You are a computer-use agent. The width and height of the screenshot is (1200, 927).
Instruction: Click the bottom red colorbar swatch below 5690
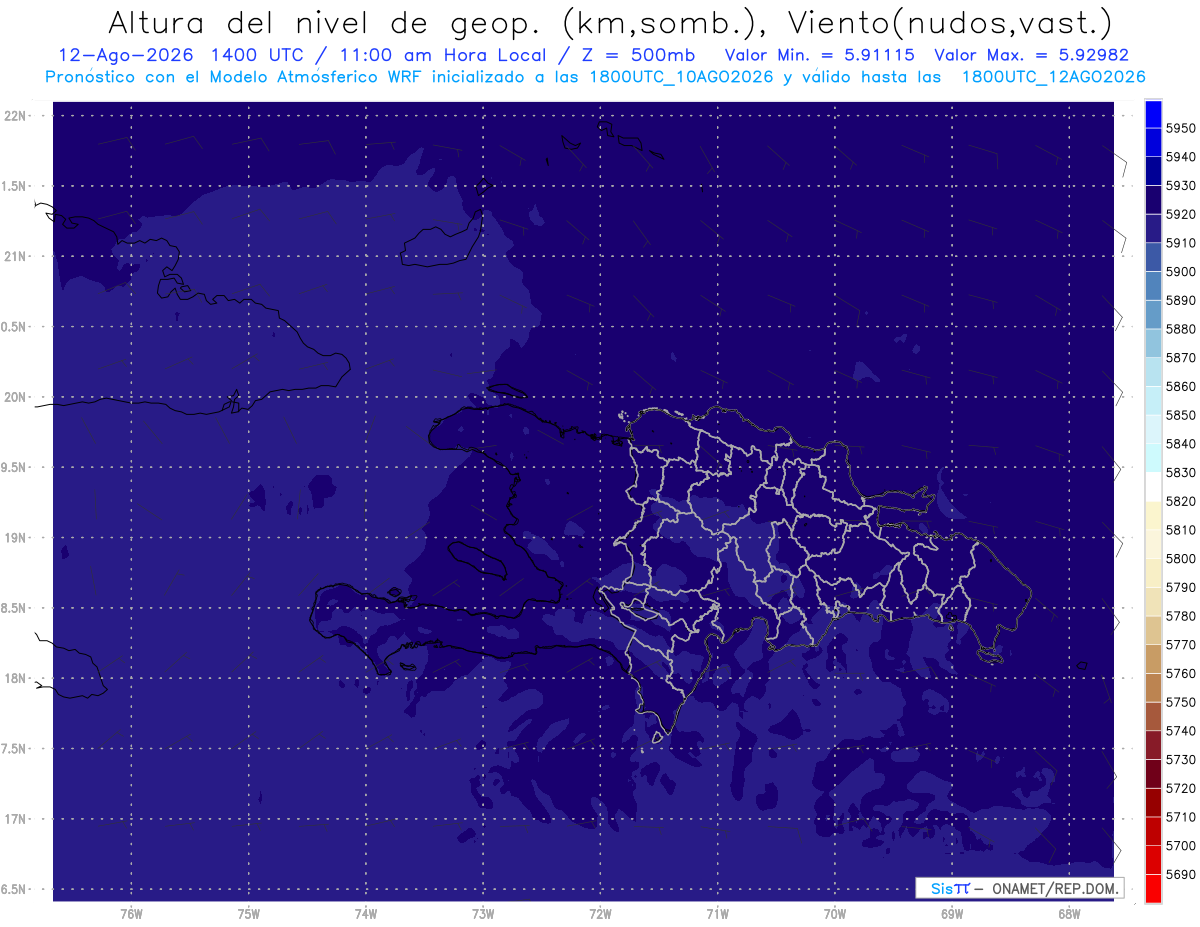1153,888
